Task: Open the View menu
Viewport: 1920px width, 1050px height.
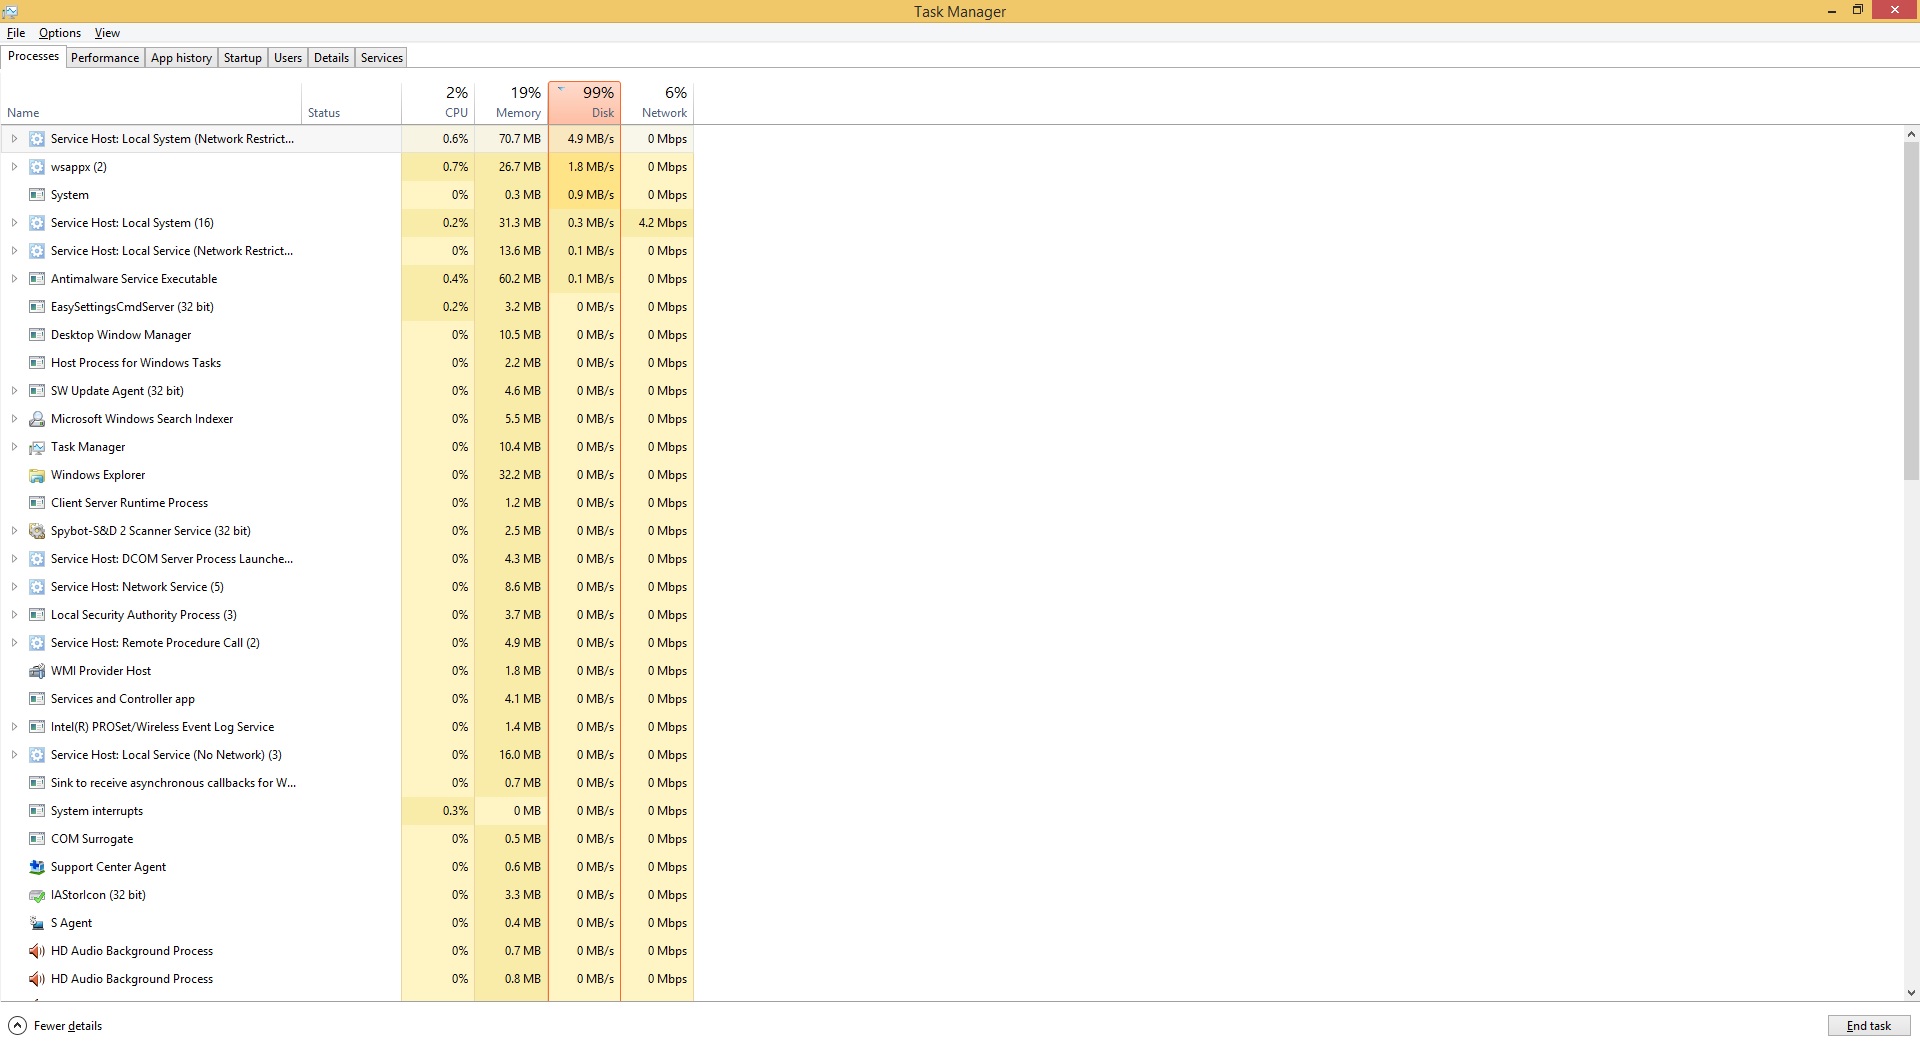Action: click(x=107, y=33)
